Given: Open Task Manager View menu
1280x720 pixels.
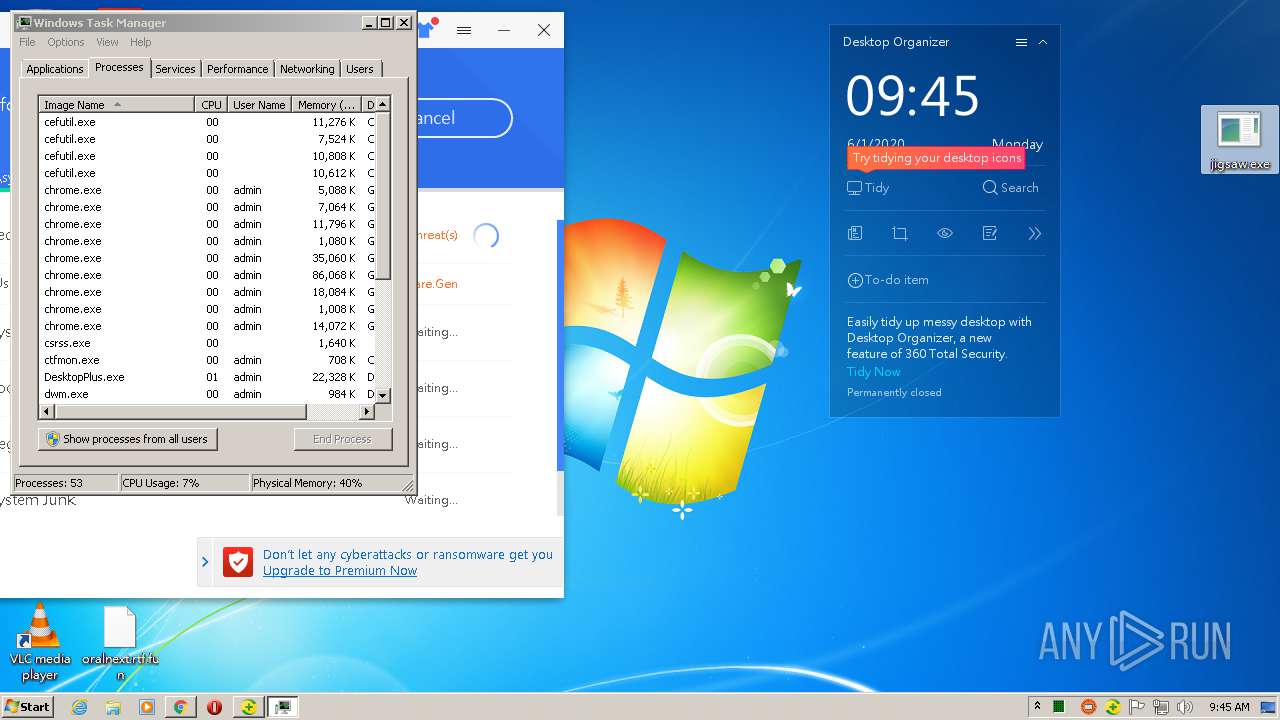Looking at the screenshot, I should (x=107, y=42).
